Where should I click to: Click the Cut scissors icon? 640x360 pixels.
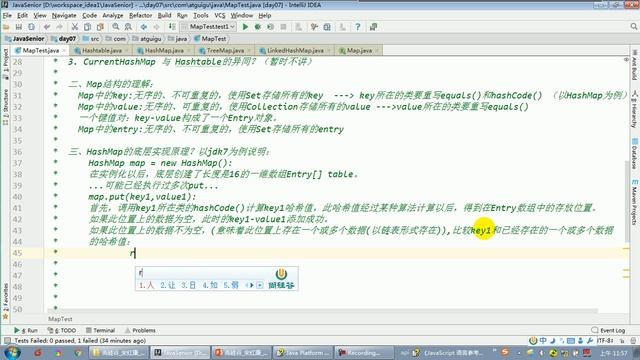(75, 27)
